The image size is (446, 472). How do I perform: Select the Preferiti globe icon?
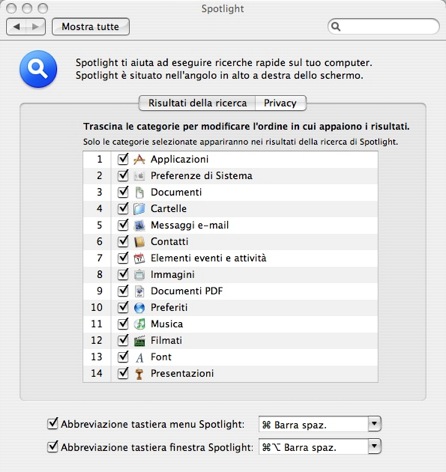pos(139,308)
